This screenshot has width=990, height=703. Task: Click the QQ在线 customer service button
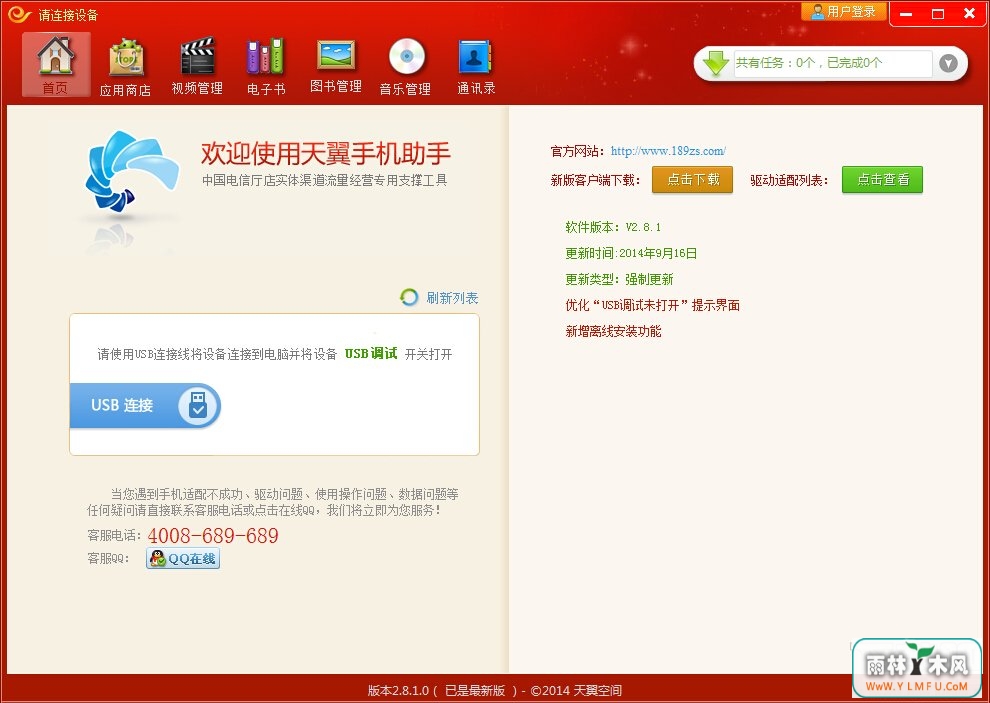[x=183, y=558]
